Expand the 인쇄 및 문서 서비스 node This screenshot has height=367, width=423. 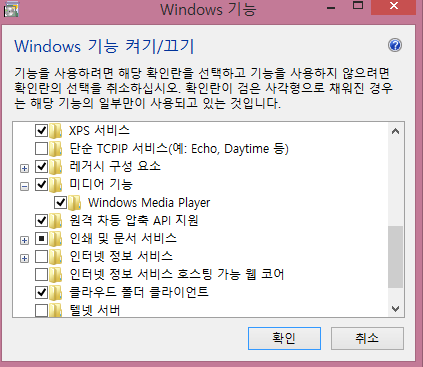(24, 240)
